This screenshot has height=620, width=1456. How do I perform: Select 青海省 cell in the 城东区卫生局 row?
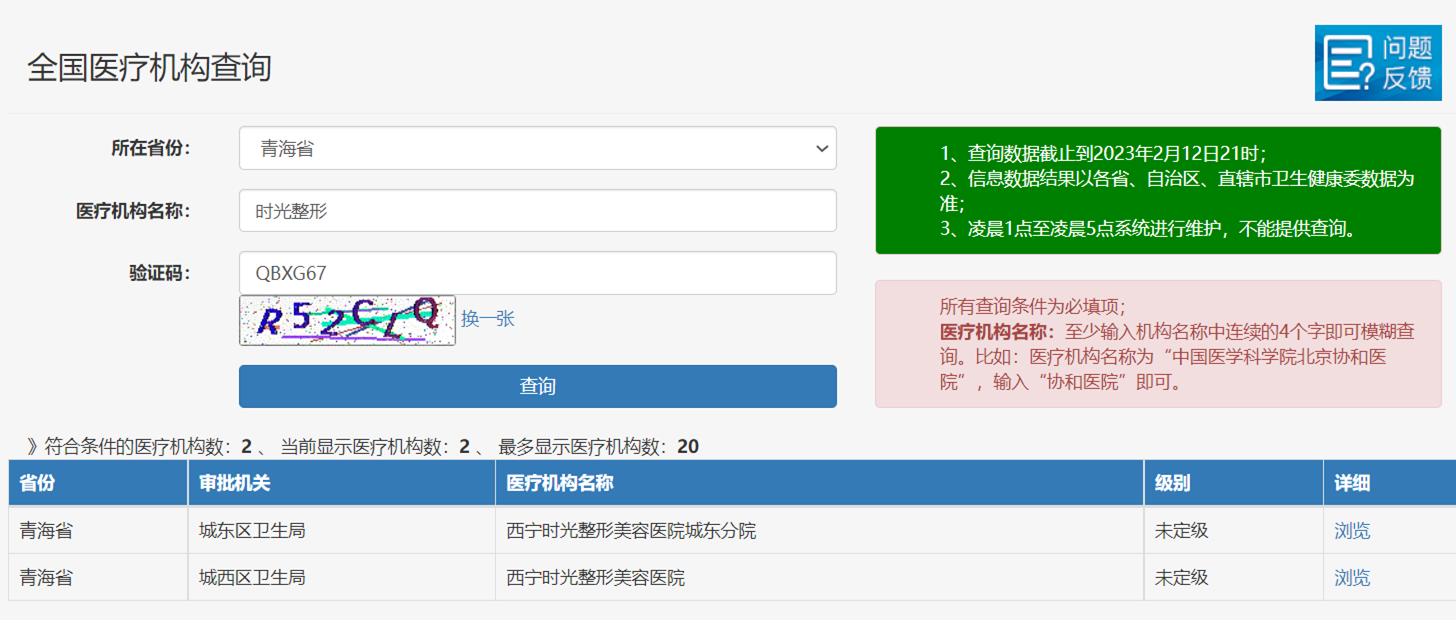pos(98,531)
